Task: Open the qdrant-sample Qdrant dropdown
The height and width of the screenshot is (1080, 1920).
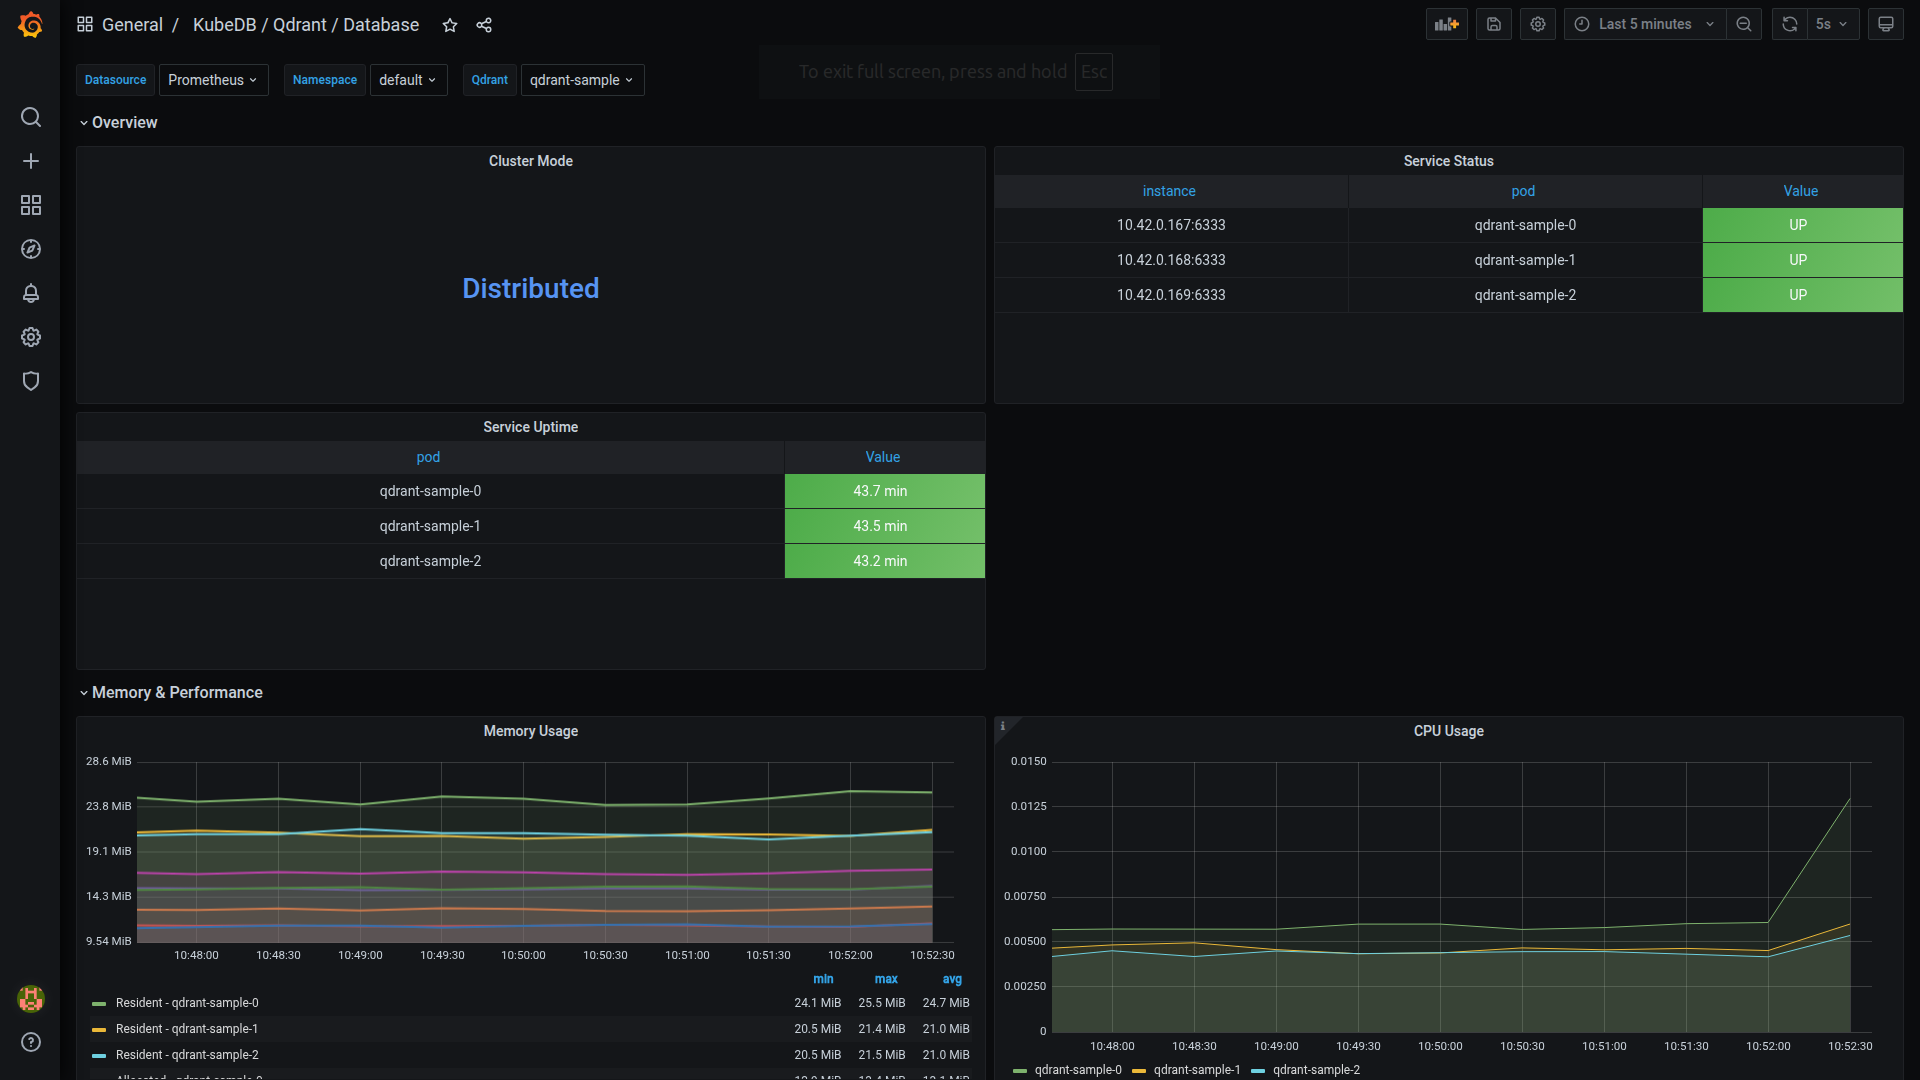Action: [582, 80]
